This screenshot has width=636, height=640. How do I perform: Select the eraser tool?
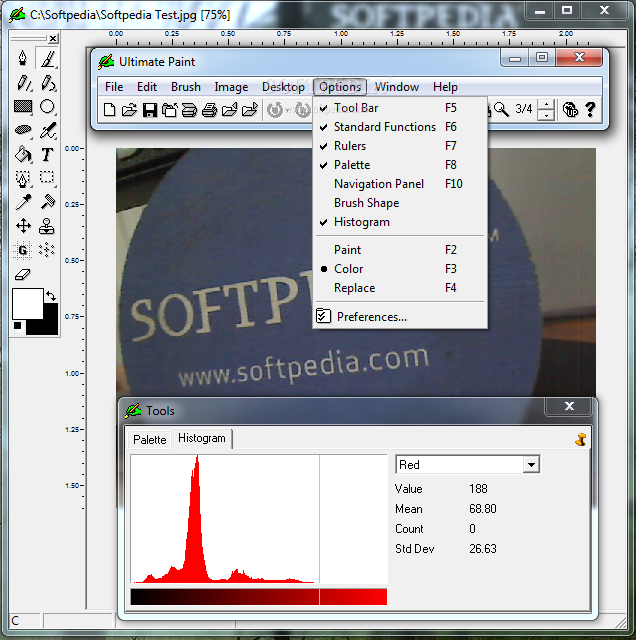23,274
